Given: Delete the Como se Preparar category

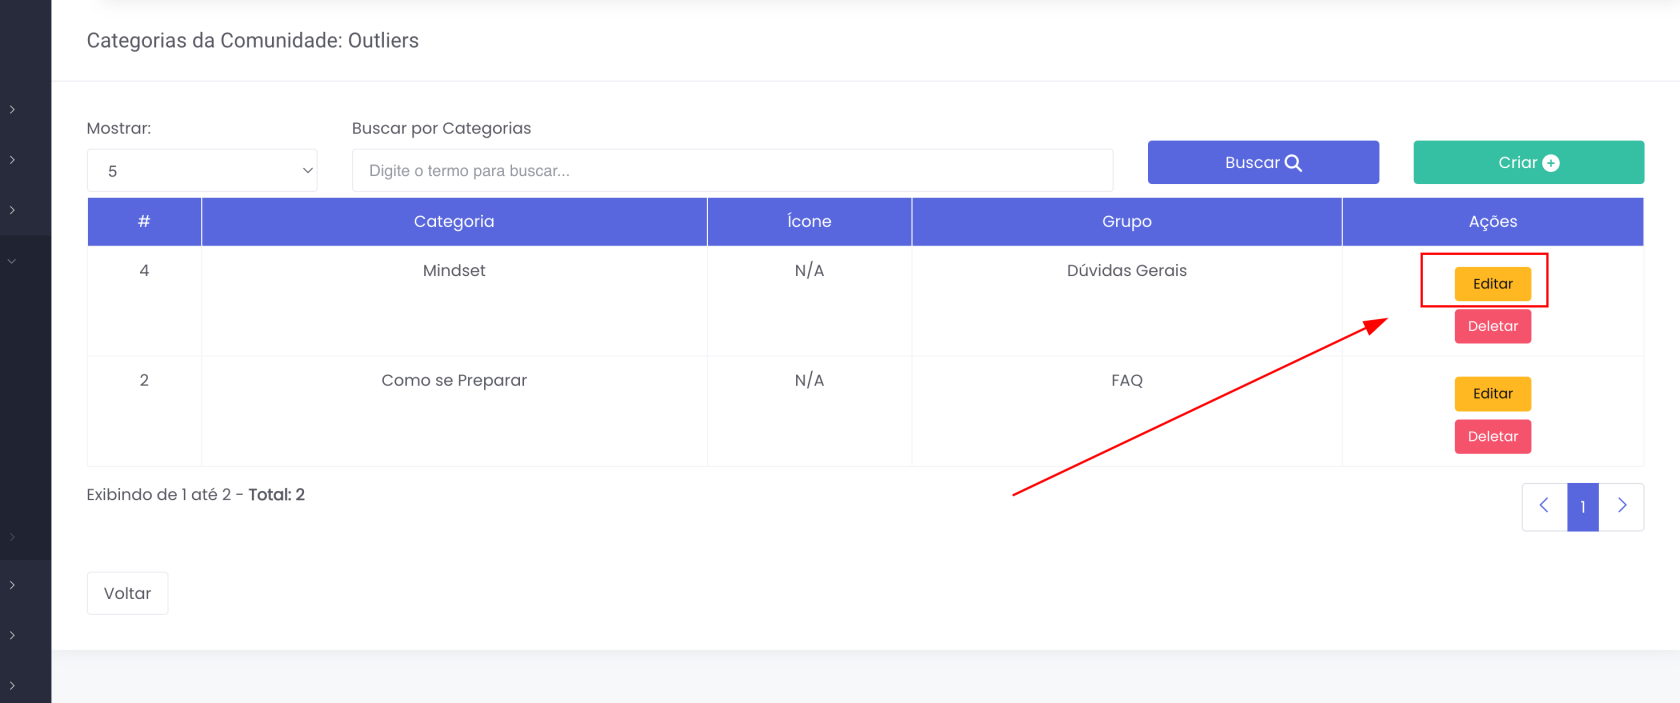Looking at the screenshot, I should click(1492, 436).
